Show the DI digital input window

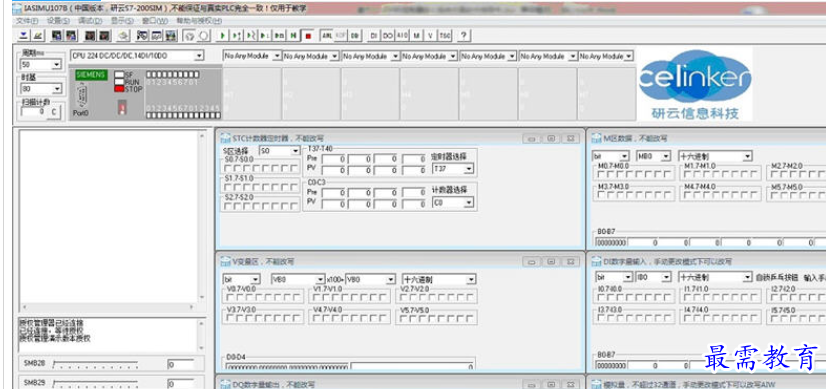pyautogui.click(x=373, y=35)
